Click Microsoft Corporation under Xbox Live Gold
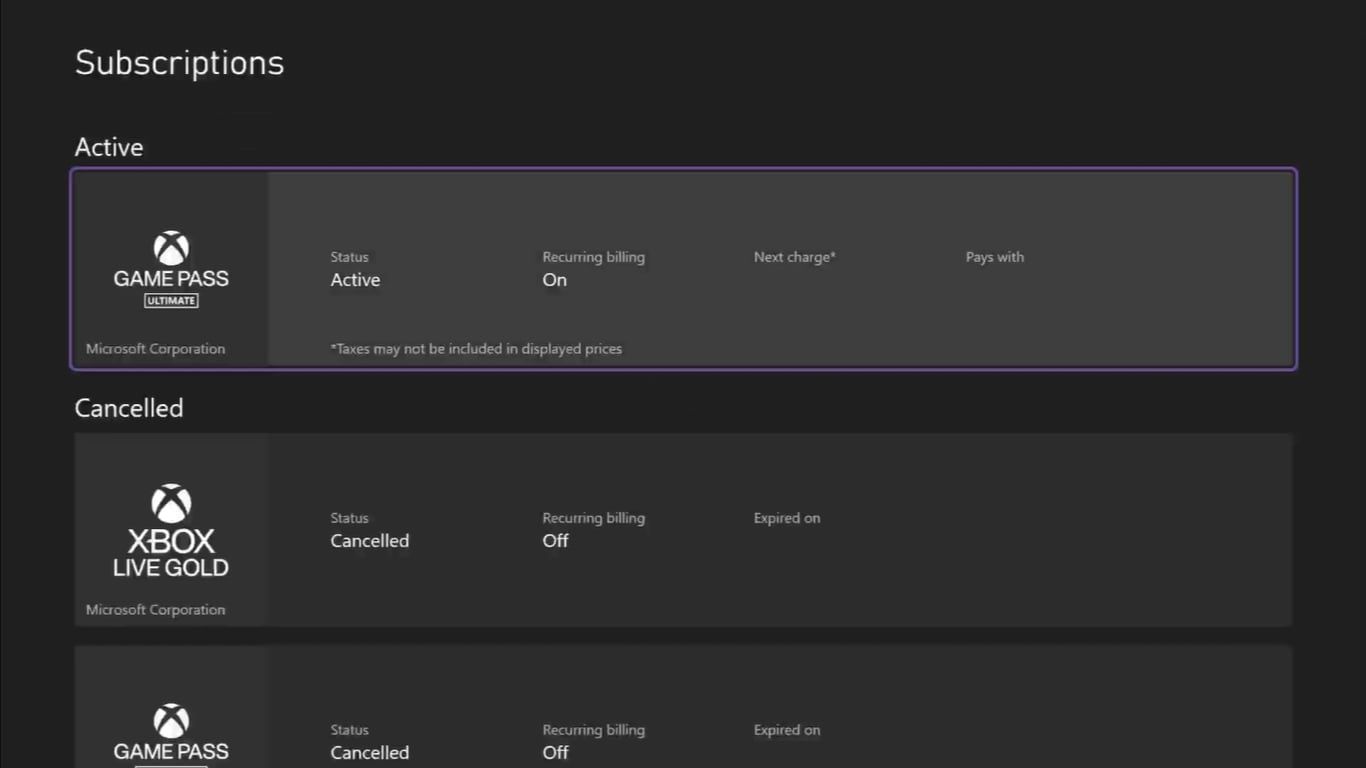This screenshot has width=1366, height=768. [155, 610]
